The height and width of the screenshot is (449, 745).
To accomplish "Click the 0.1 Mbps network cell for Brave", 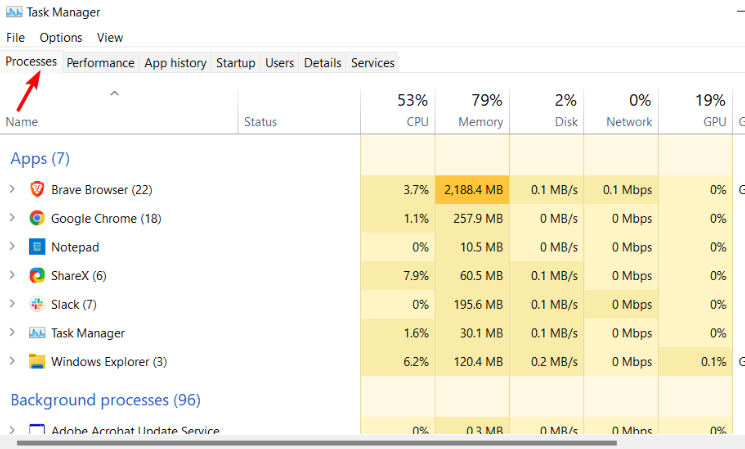I will pyautogui.click(x=621, y=190).
